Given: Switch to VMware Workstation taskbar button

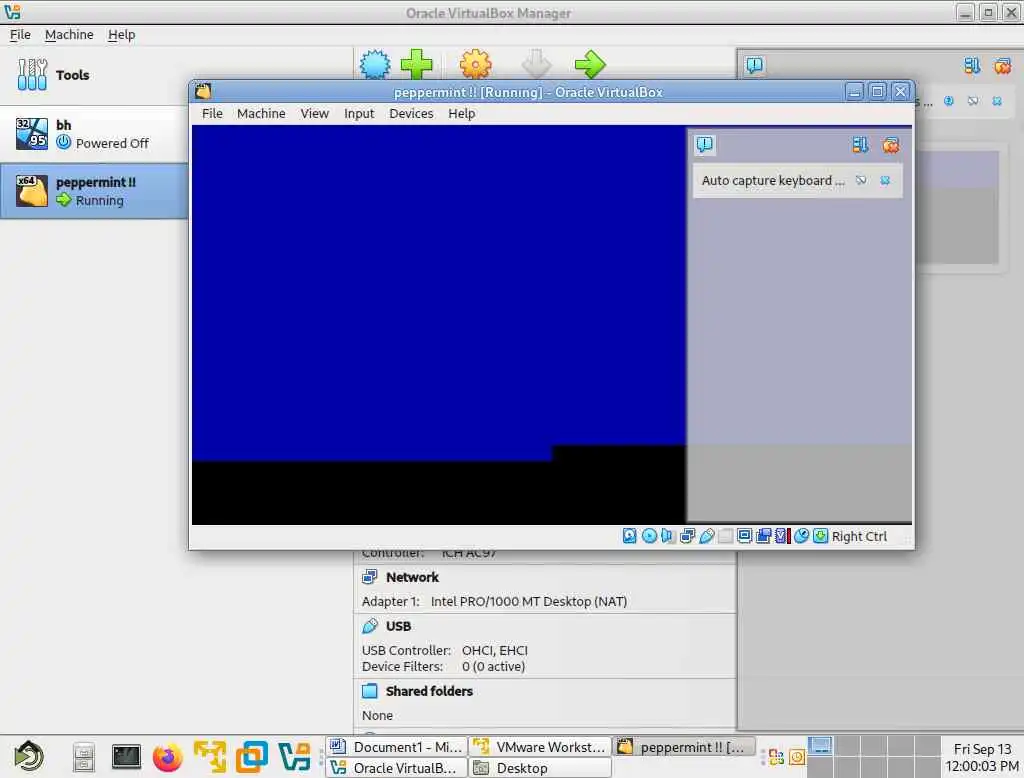Looking at the screenshot, I should (539, 747).
